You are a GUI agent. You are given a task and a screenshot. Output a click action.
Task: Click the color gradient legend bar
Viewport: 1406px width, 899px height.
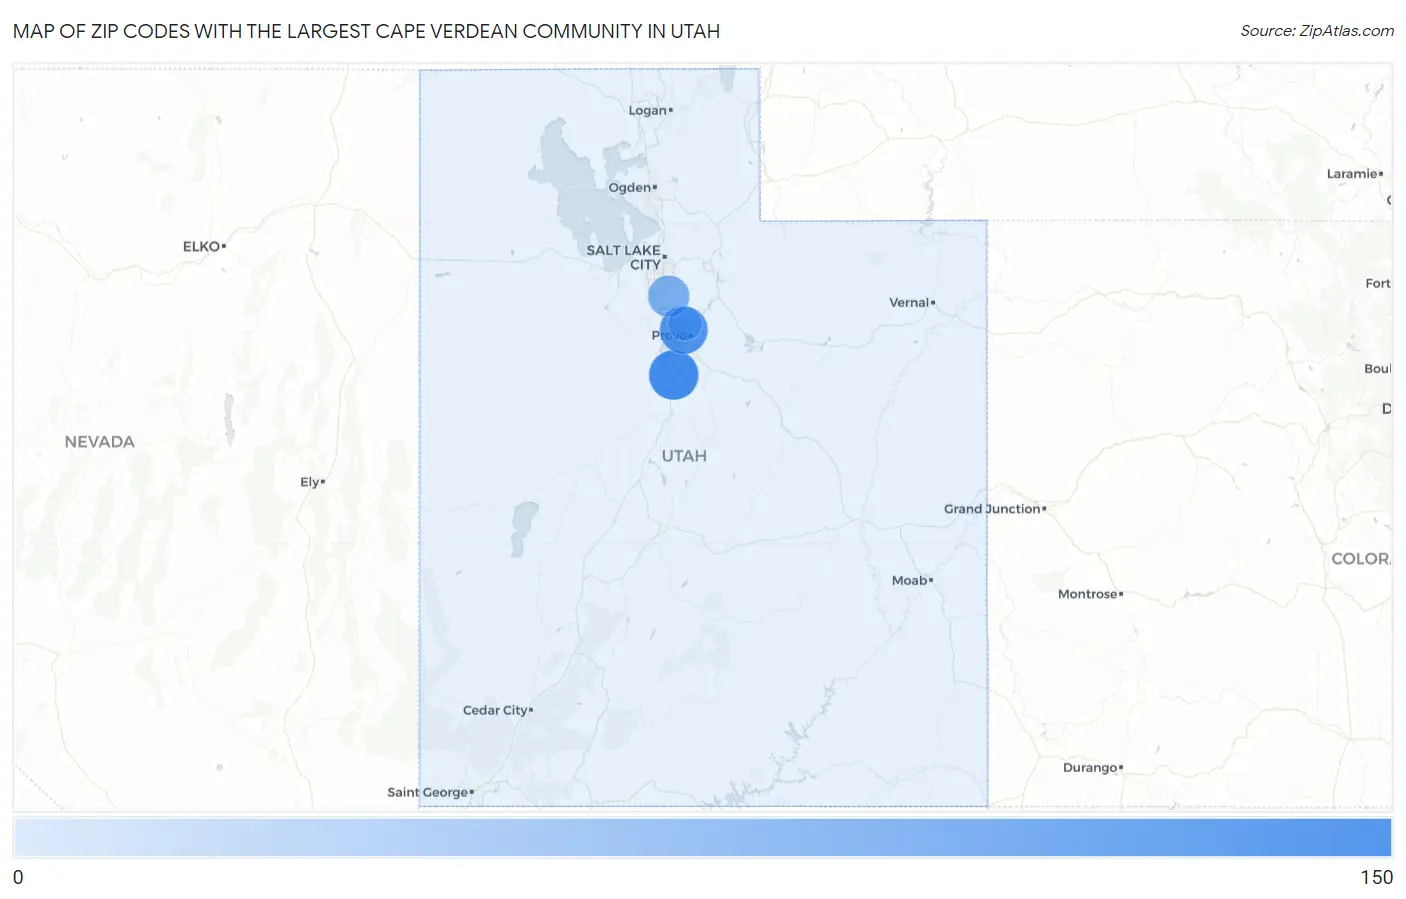click(702, 837)
